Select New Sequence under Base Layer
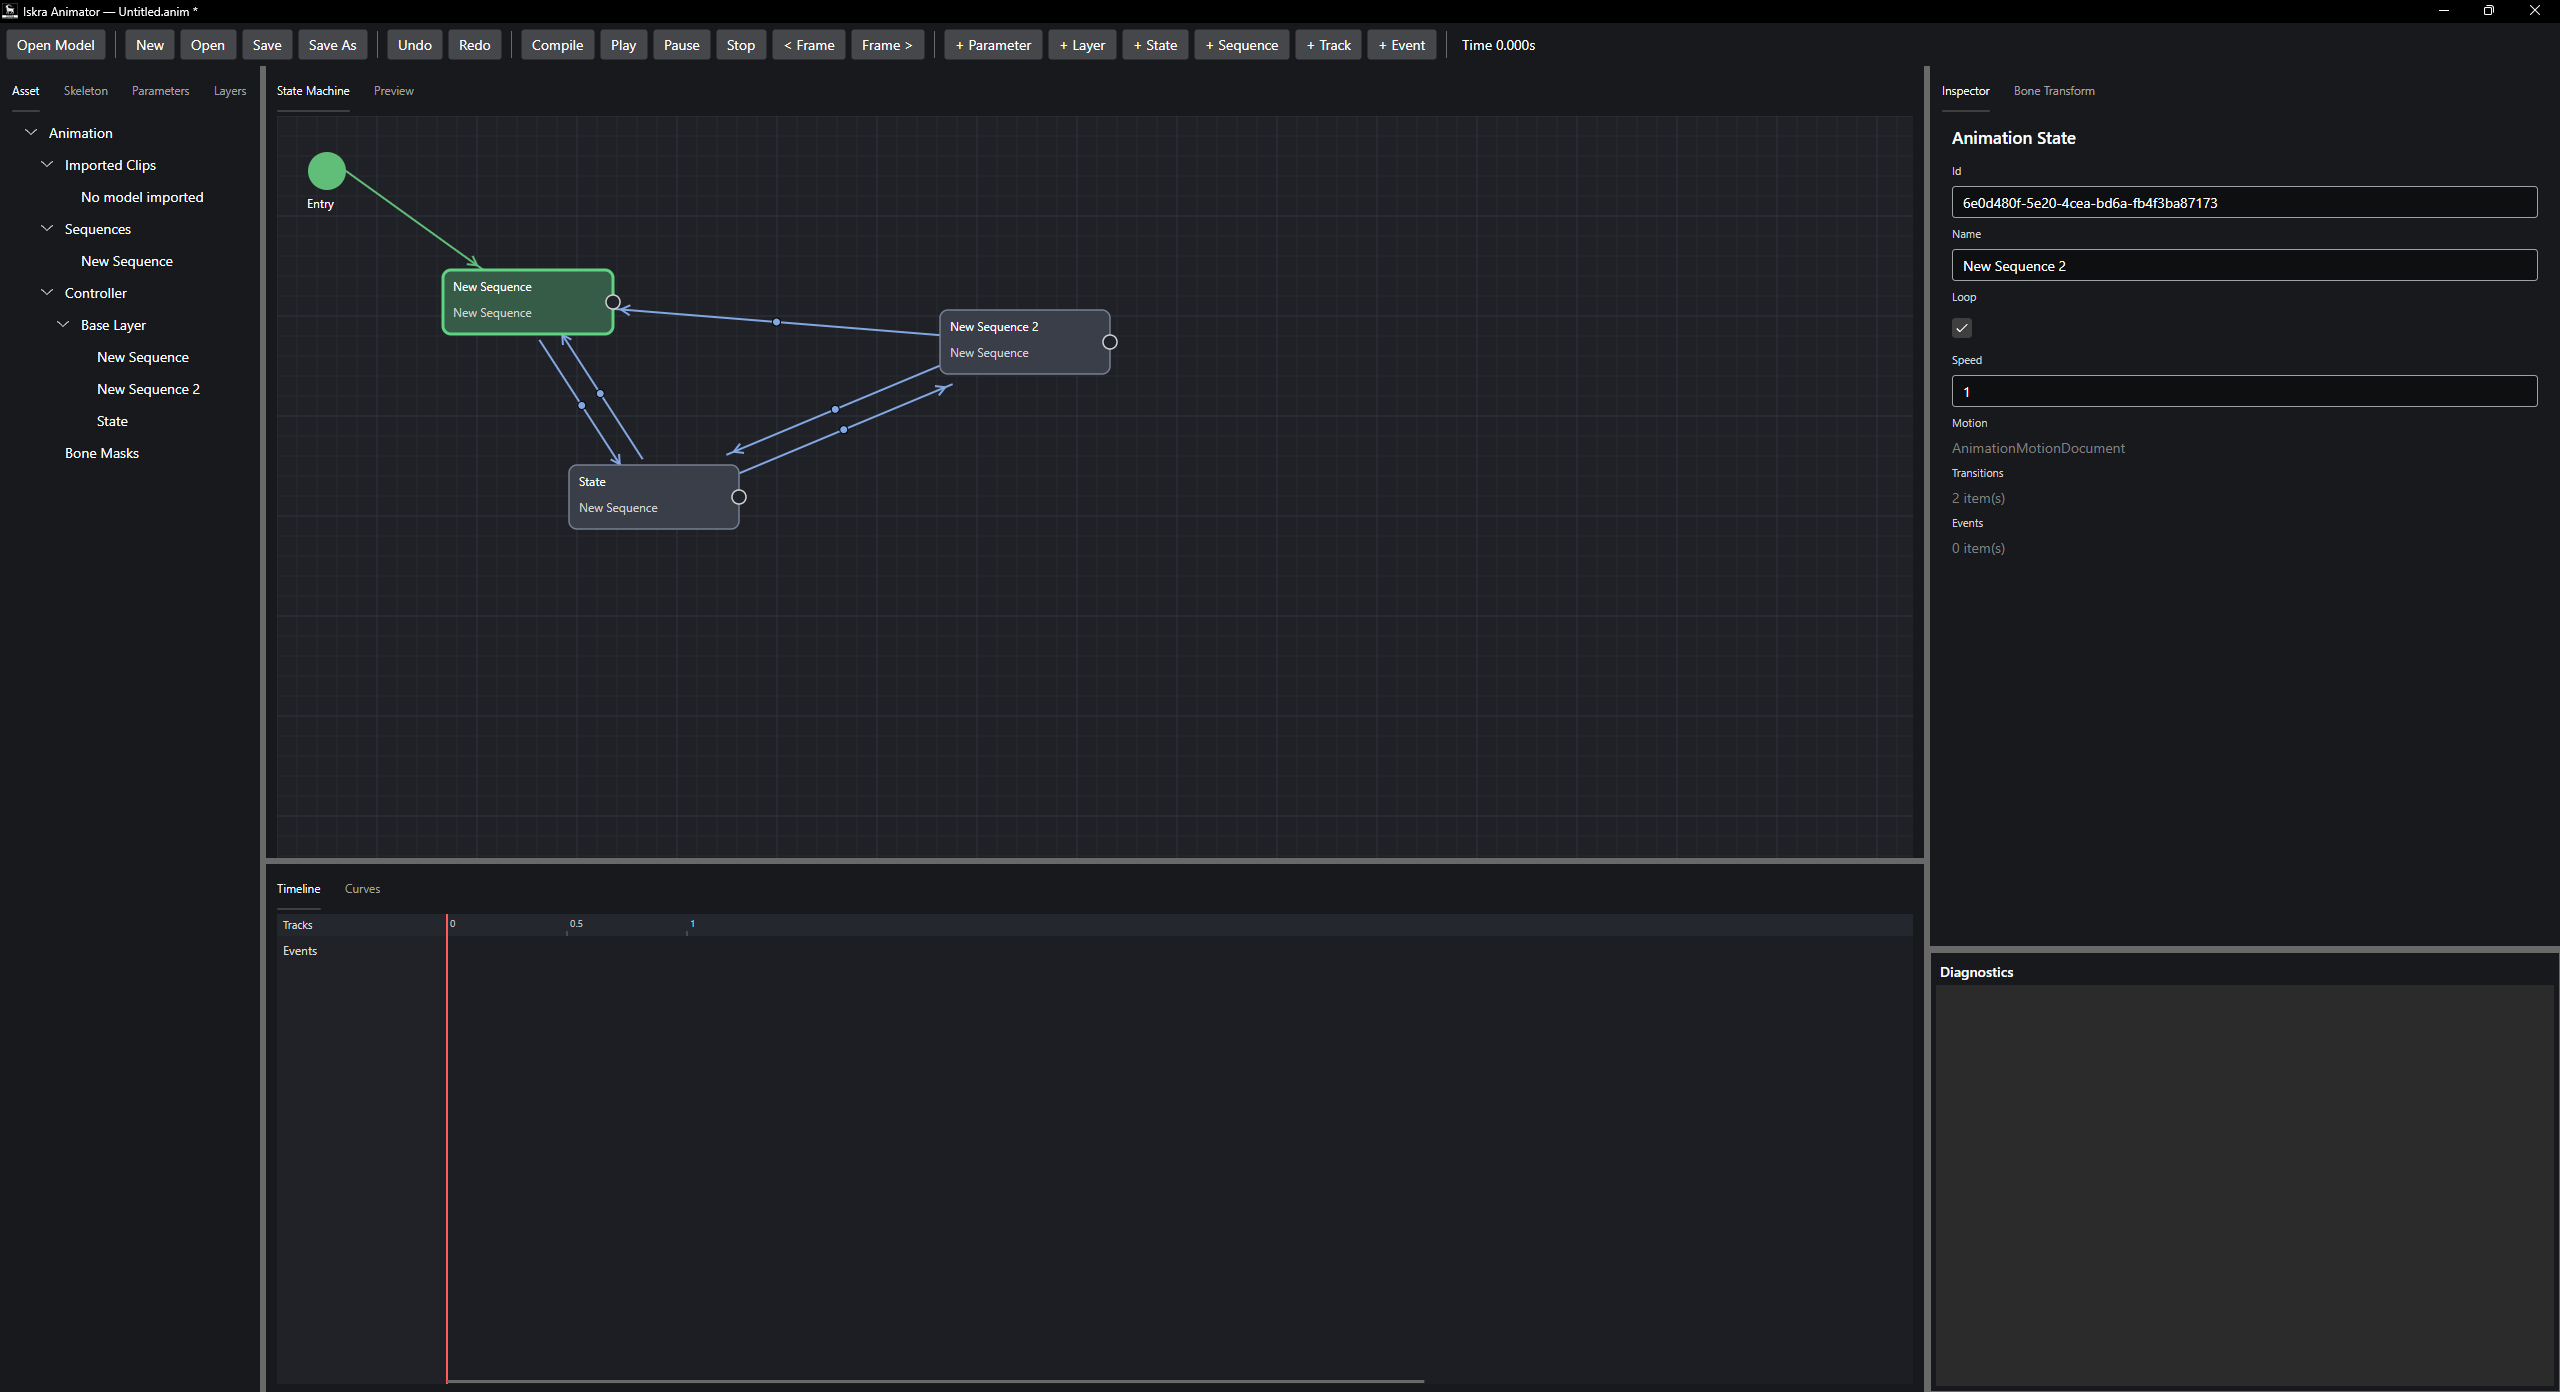The height and width of the screenshot is (1392, 2560). (143, 357)
